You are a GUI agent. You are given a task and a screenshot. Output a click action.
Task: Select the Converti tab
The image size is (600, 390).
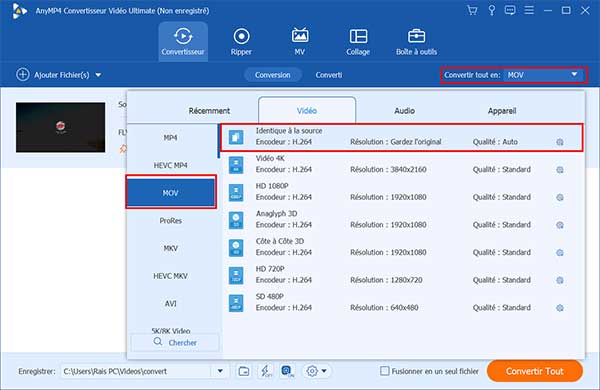329,75
